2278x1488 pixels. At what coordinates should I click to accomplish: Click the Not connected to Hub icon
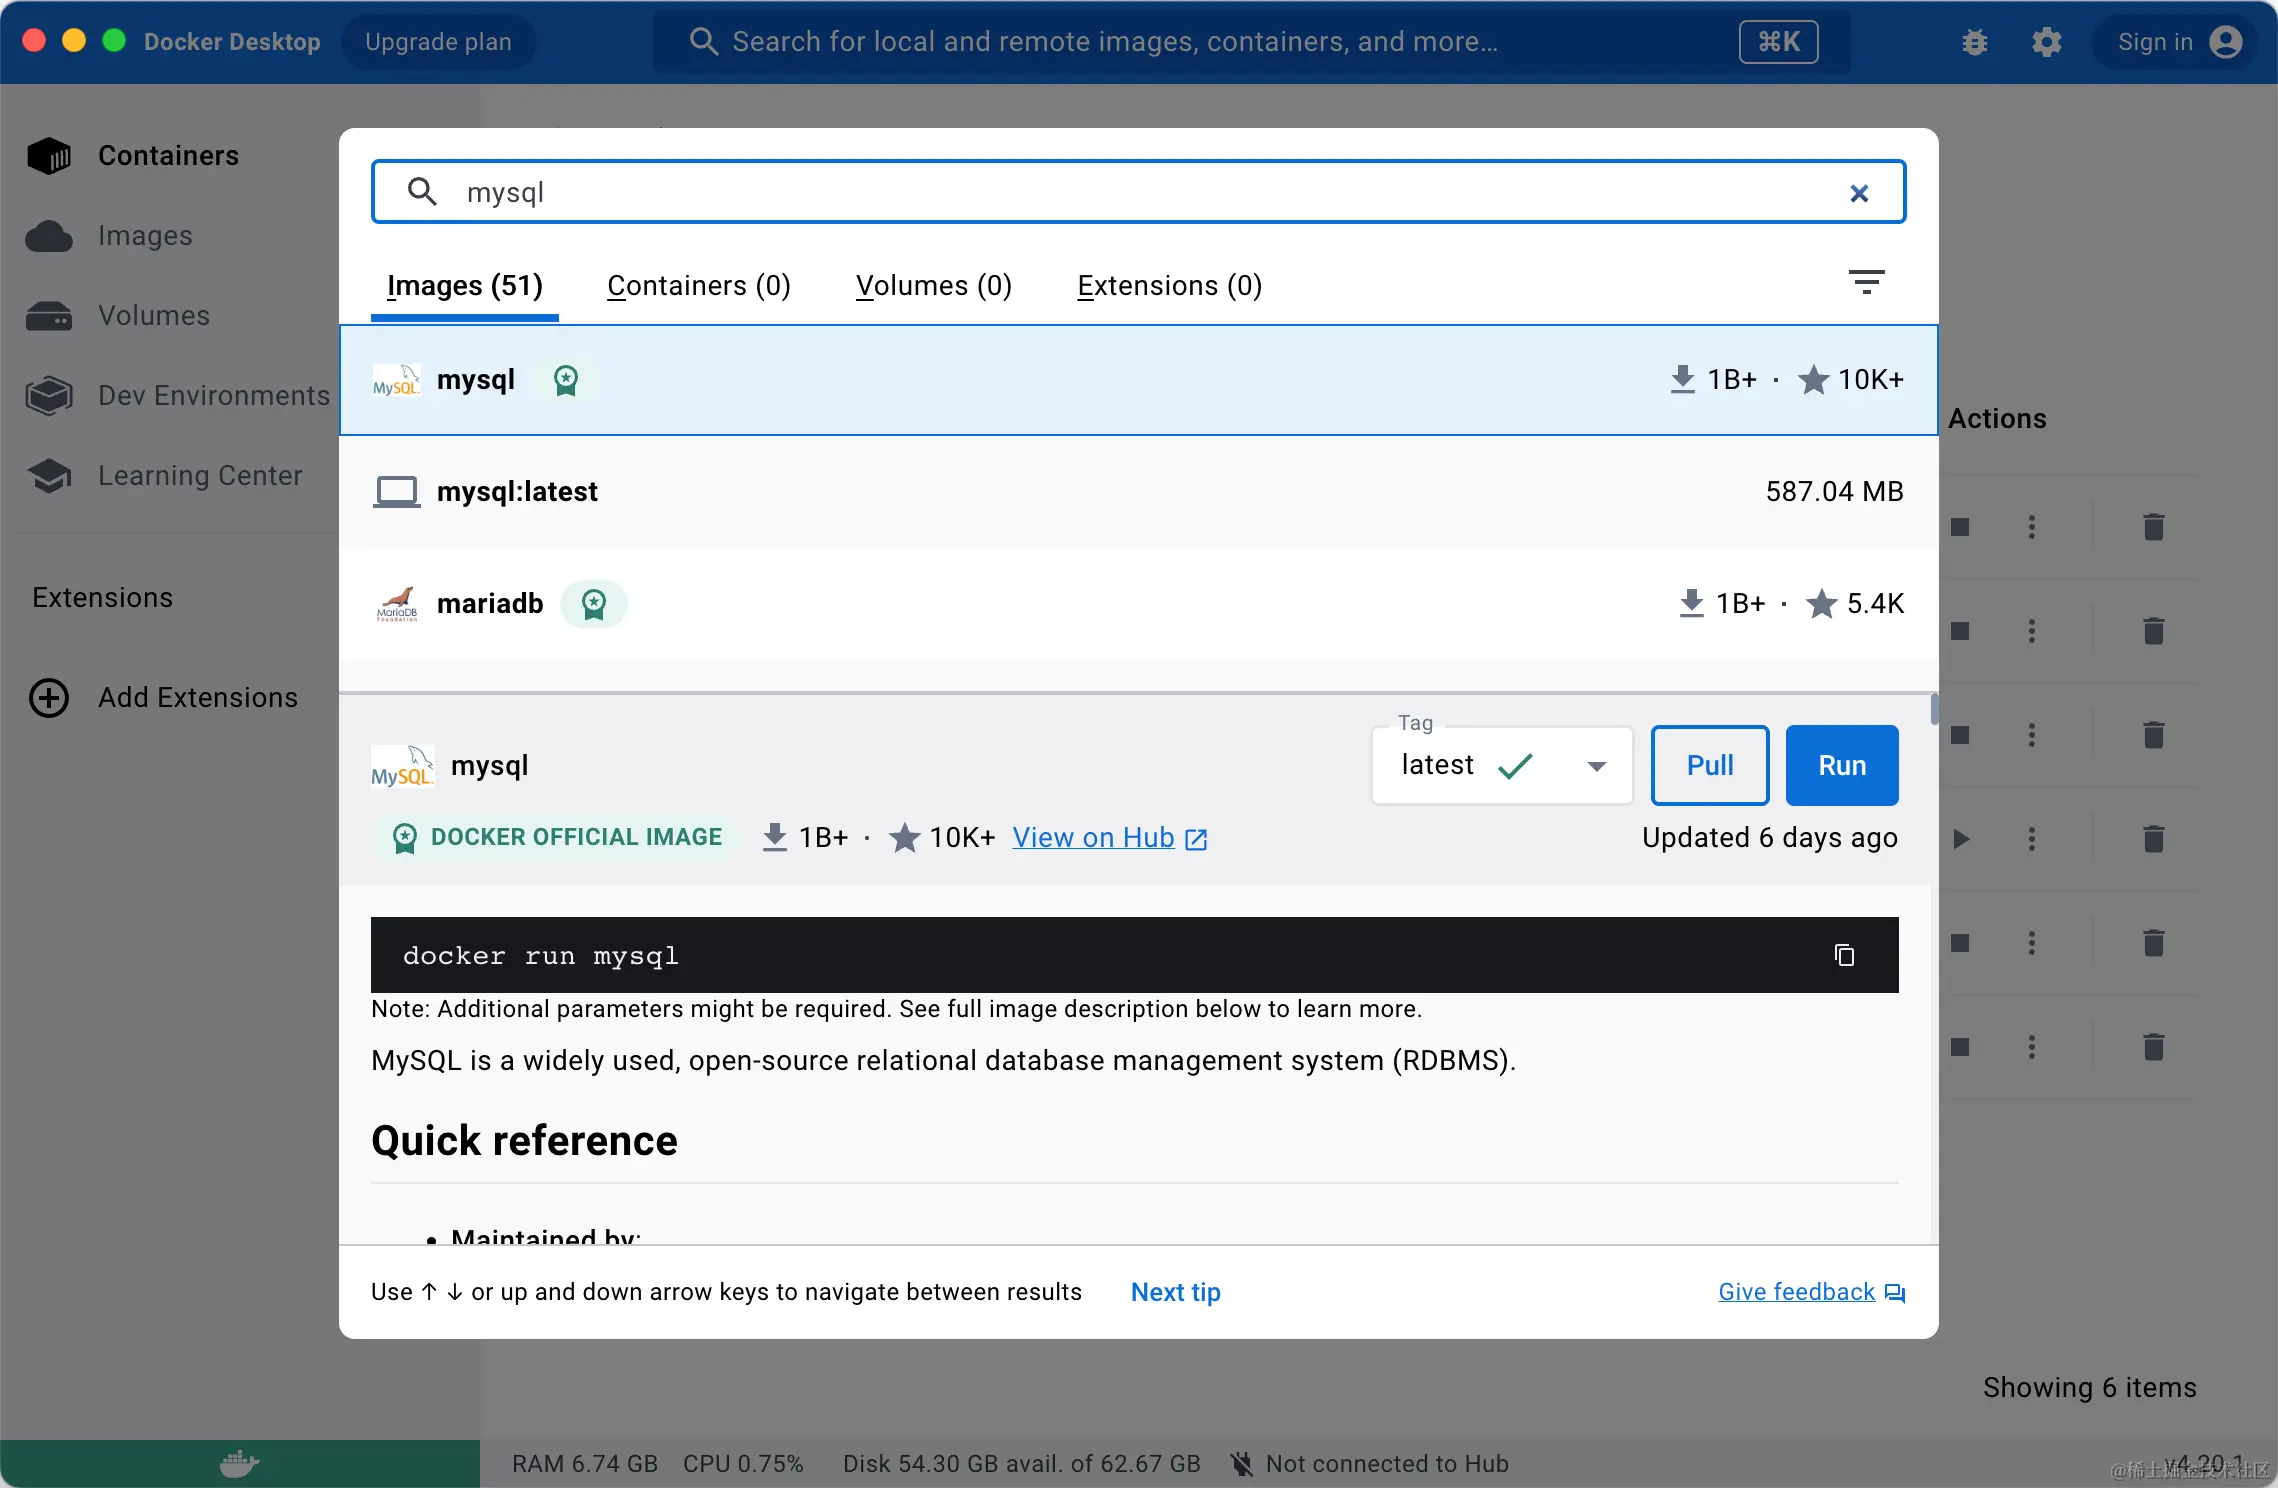(x=1241, y=1464)
